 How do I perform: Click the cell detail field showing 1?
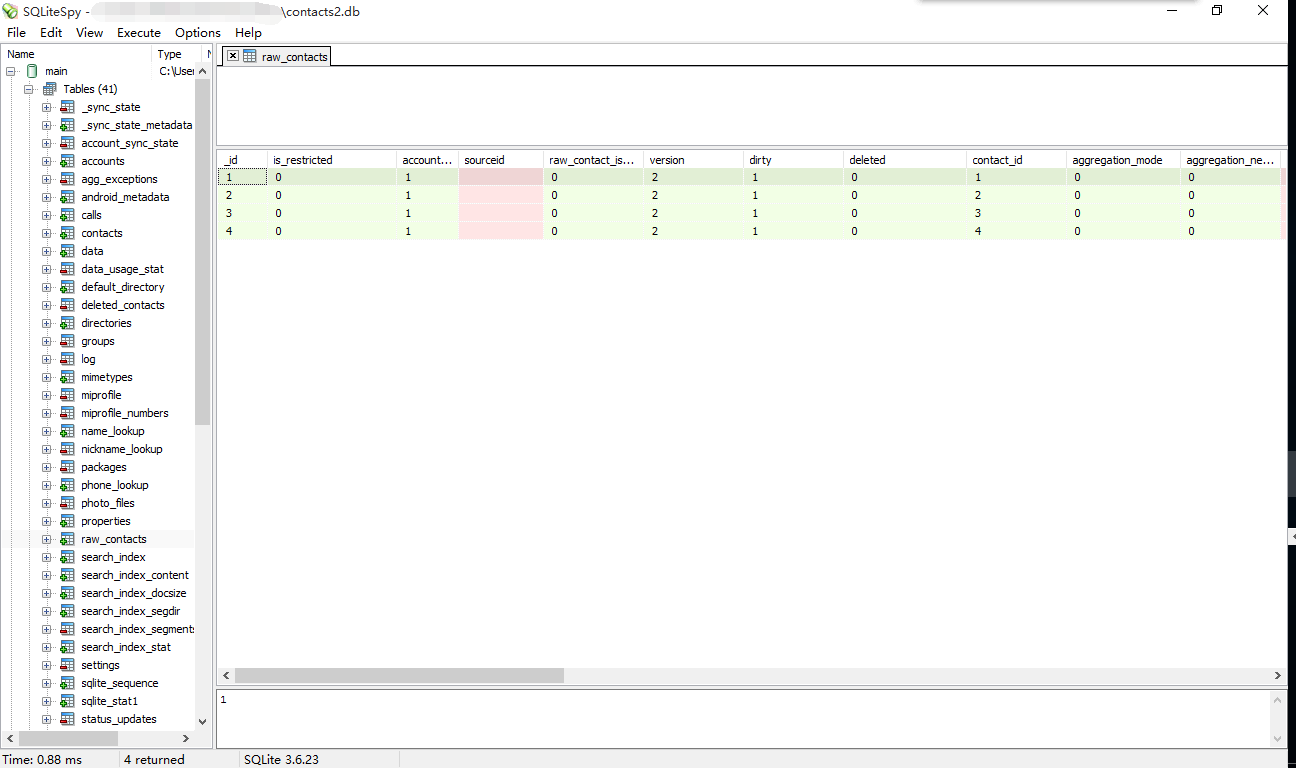tap(743, 717)
